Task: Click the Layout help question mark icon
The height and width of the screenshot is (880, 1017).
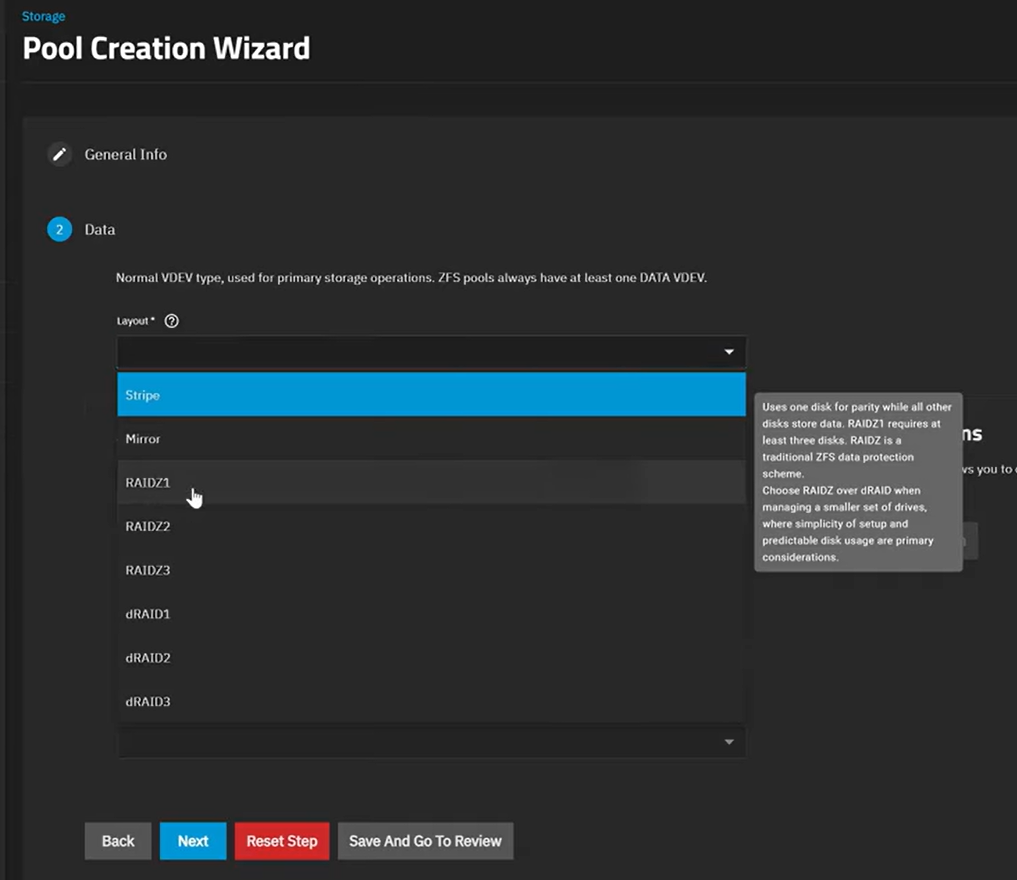Action: 171,321
